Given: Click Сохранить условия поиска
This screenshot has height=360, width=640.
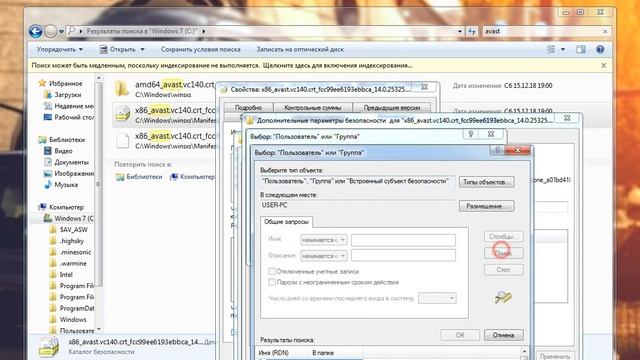Looking at the screenshot, I should click(200, 49).
